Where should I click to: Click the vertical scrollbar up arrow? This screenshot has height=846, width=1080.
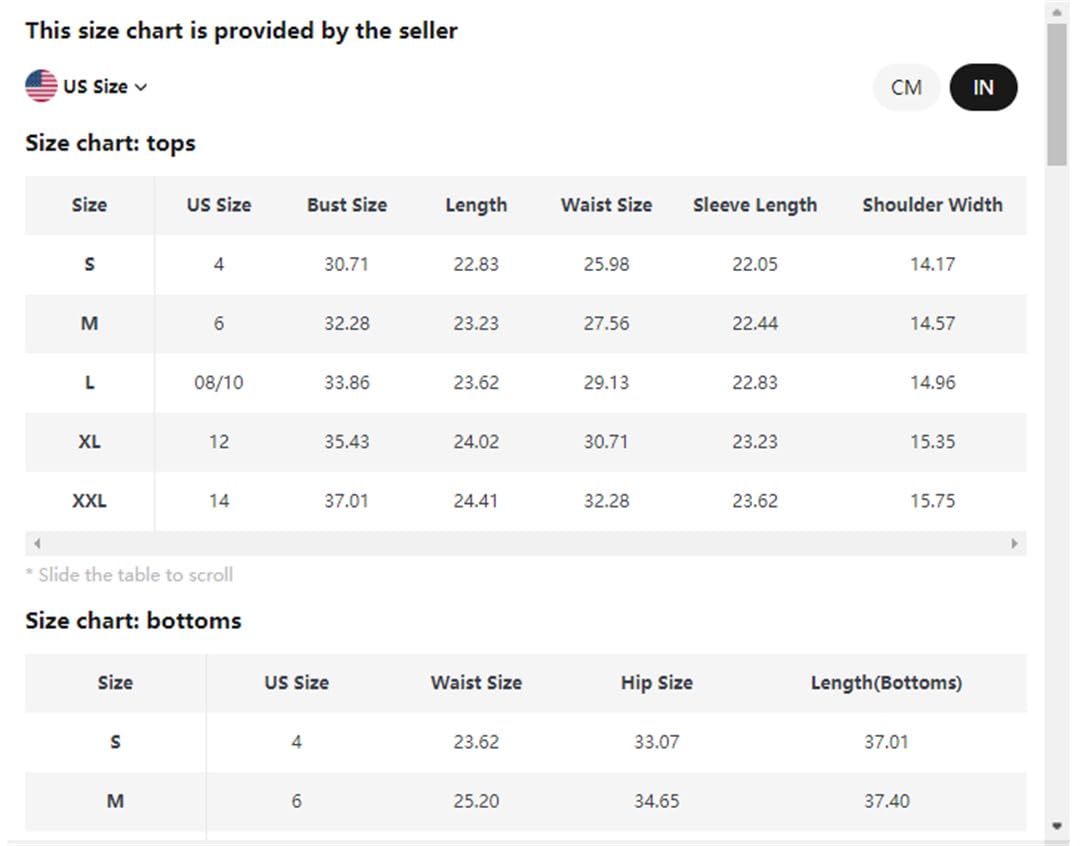point(1057,12)
